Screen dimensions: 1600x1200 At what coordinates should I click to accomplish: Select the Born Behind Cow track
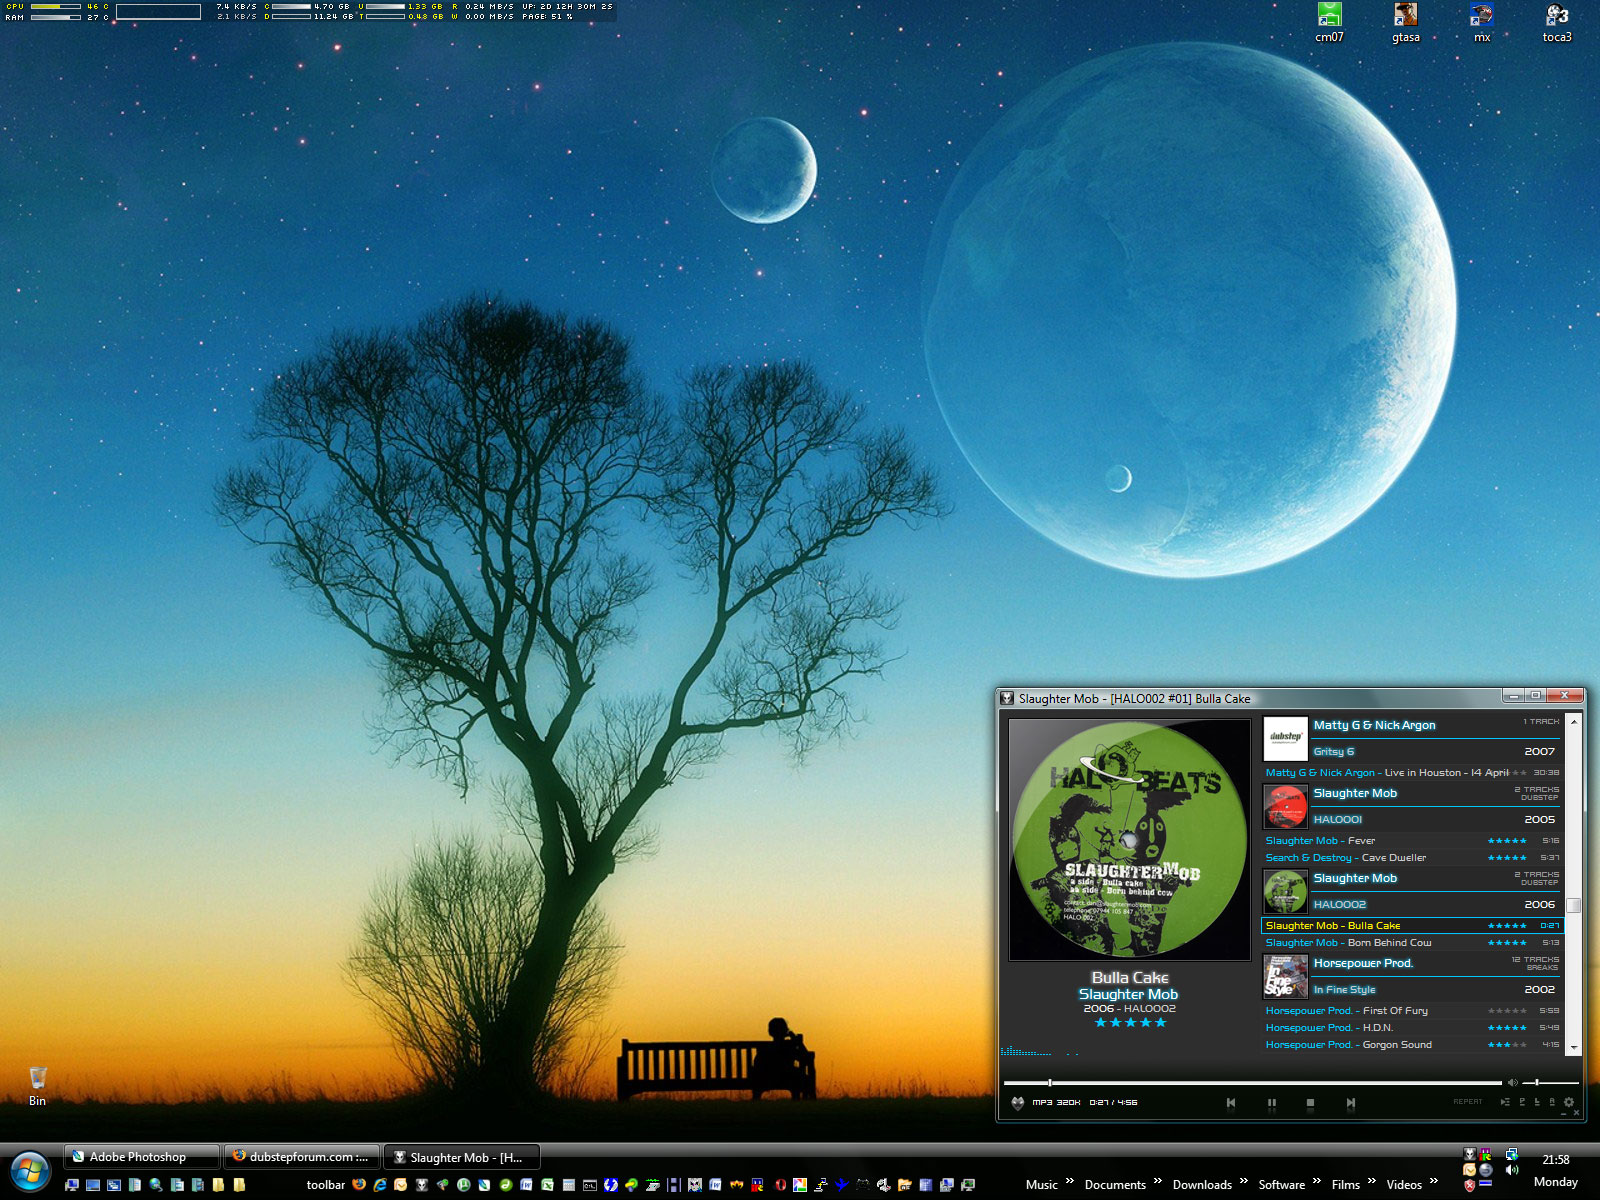[x=1389, y=942]
